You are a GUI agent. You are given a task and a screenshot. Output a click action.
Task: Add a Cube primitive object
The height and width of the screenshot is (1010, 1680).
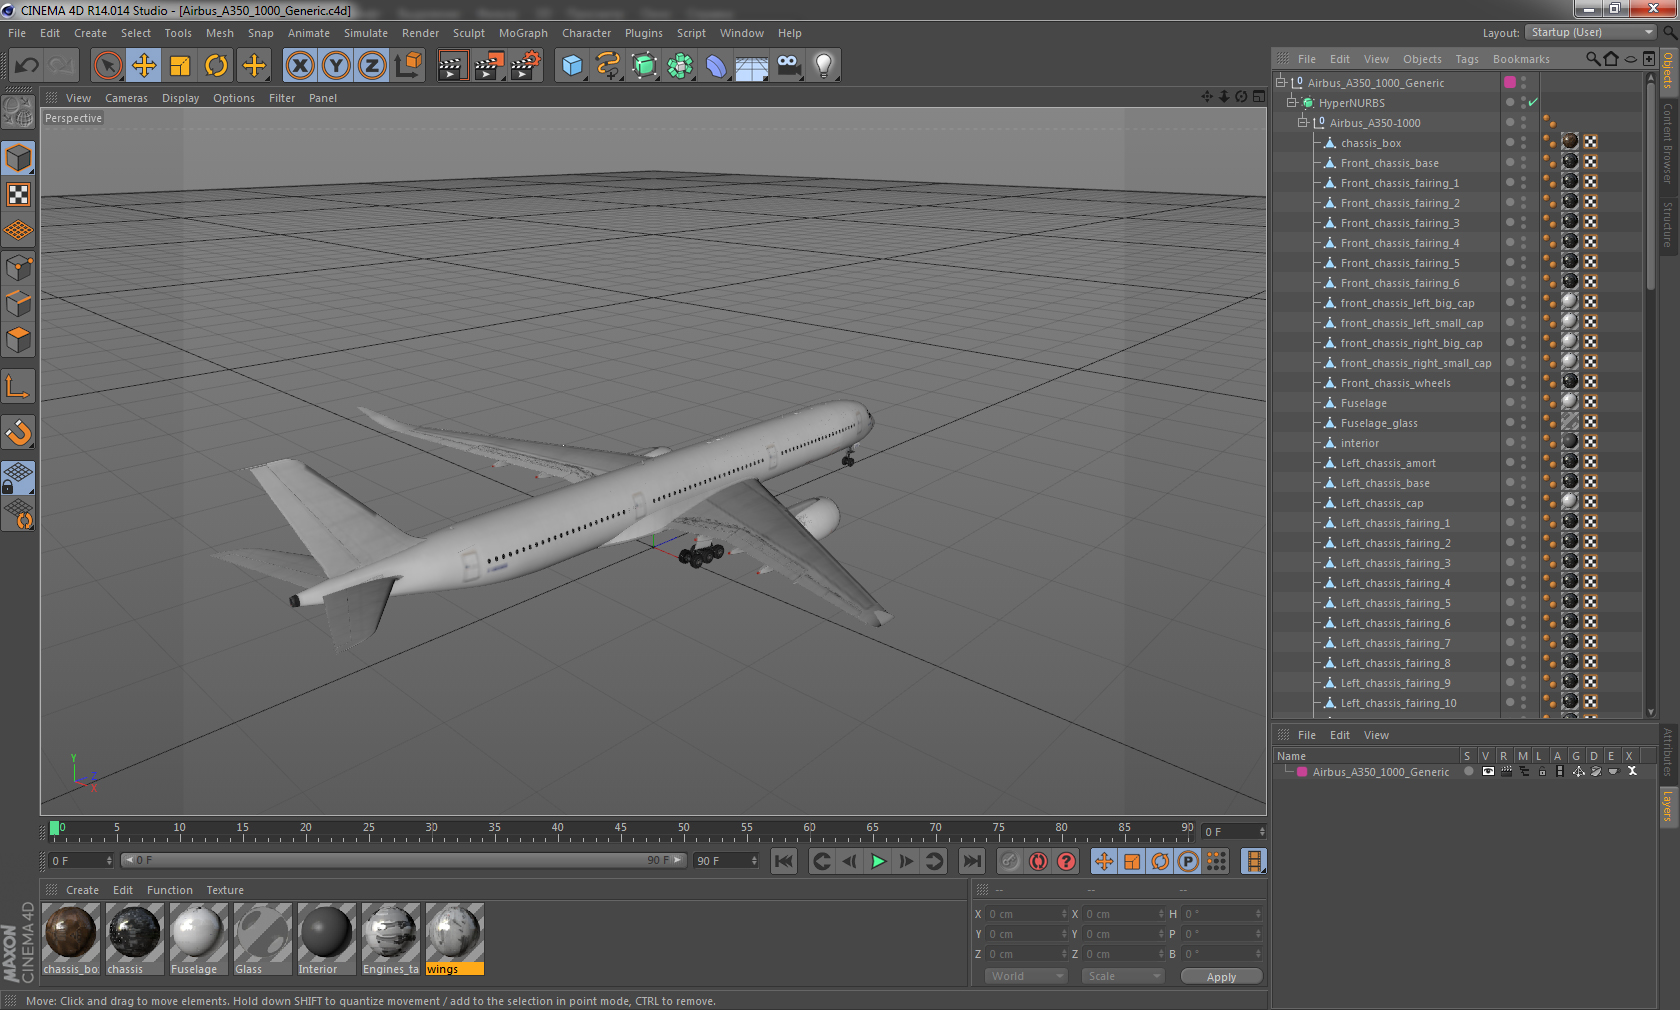[572, 66]
